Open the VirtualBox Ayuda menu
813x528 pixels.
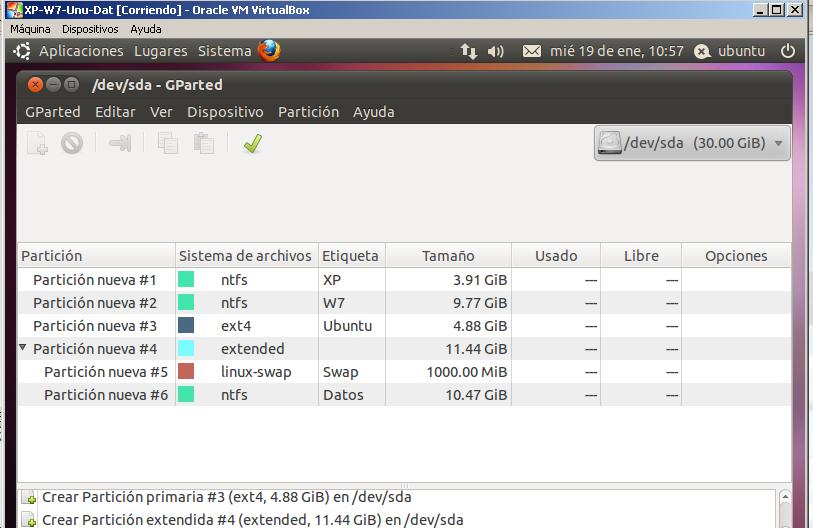[x=146, y=29]
